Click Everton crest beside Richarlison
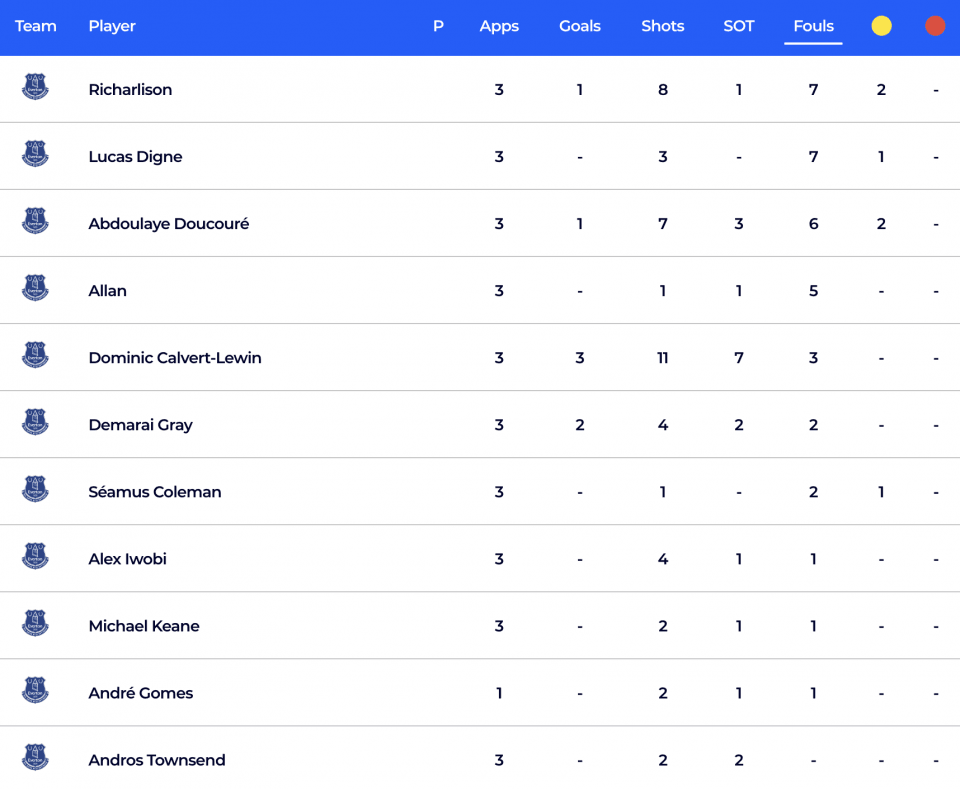 35,87
